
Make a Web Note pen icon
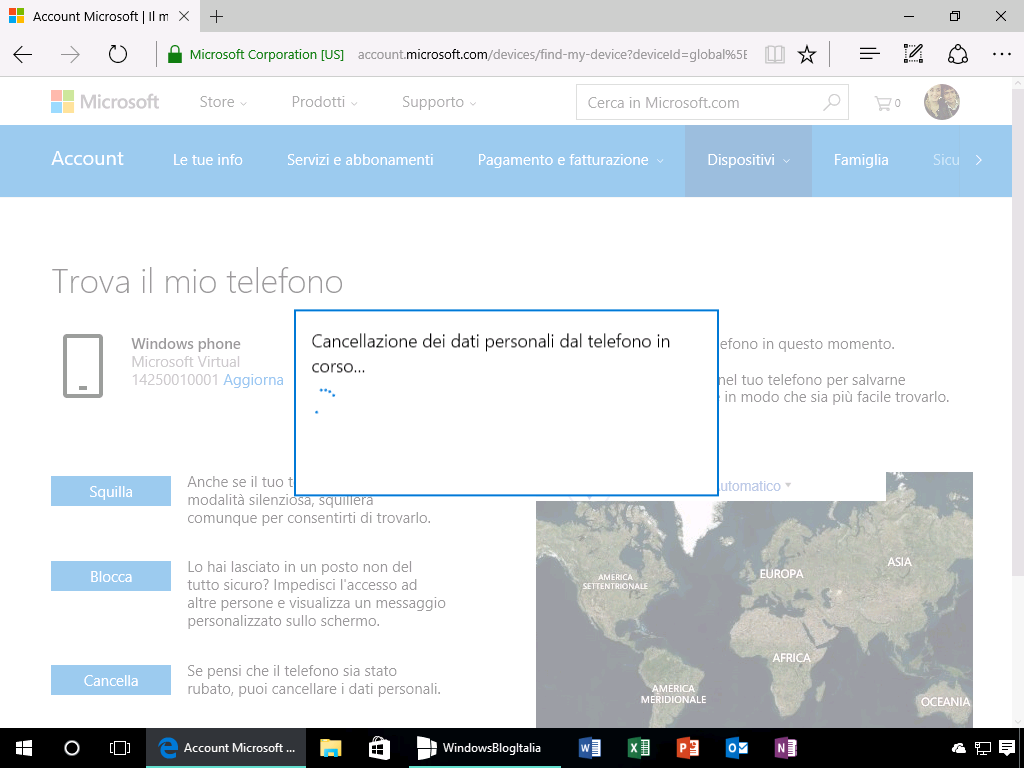pos(913,54)
